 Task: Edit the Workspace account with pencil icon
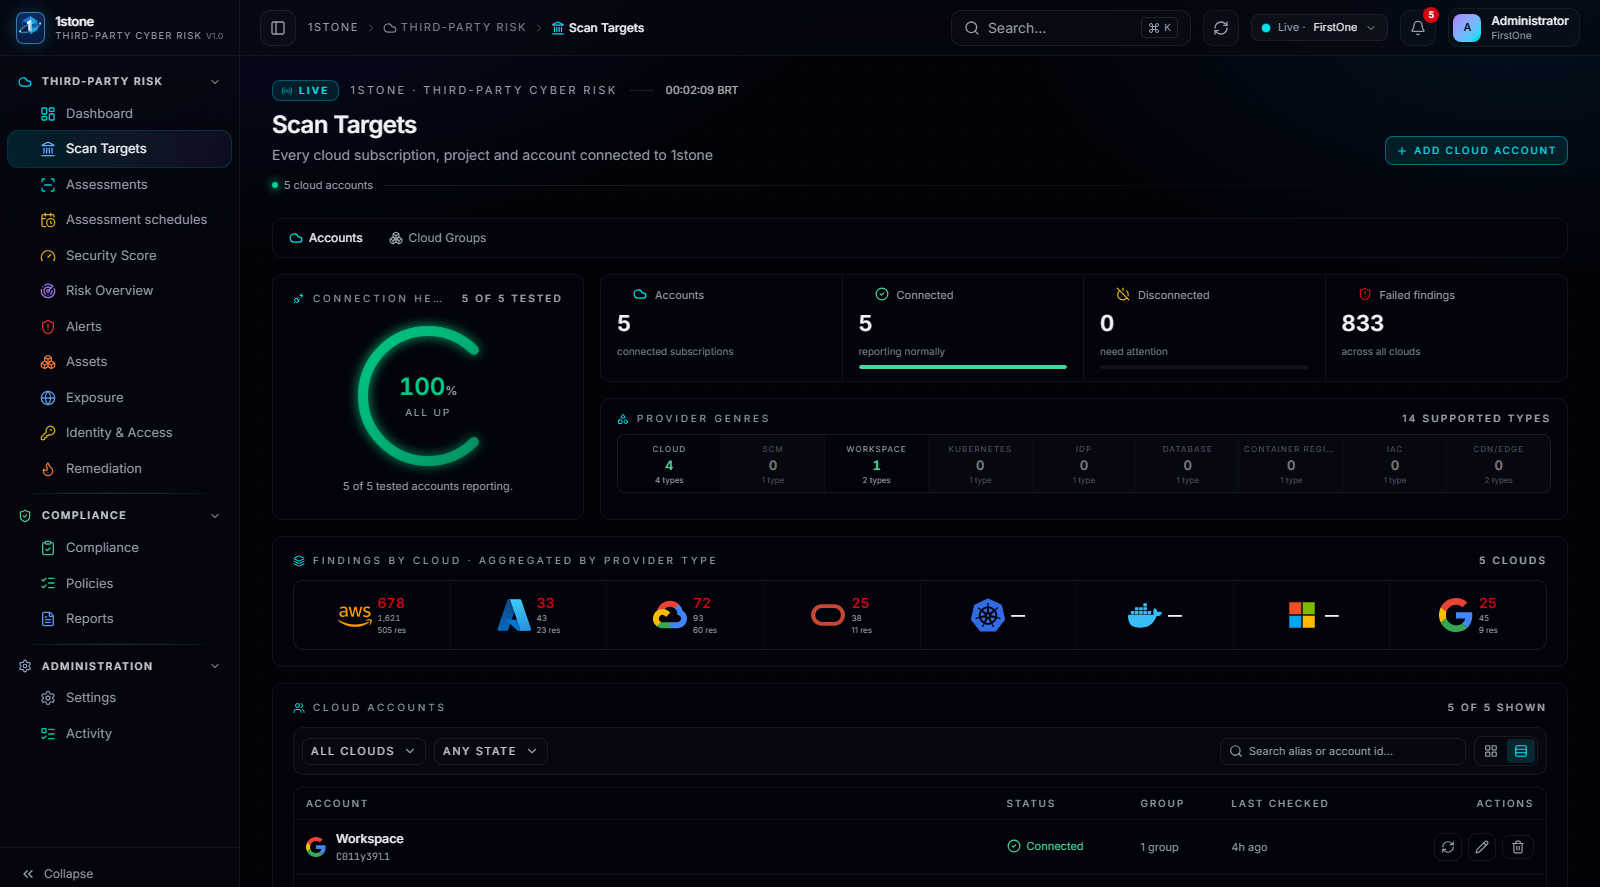1483,847
